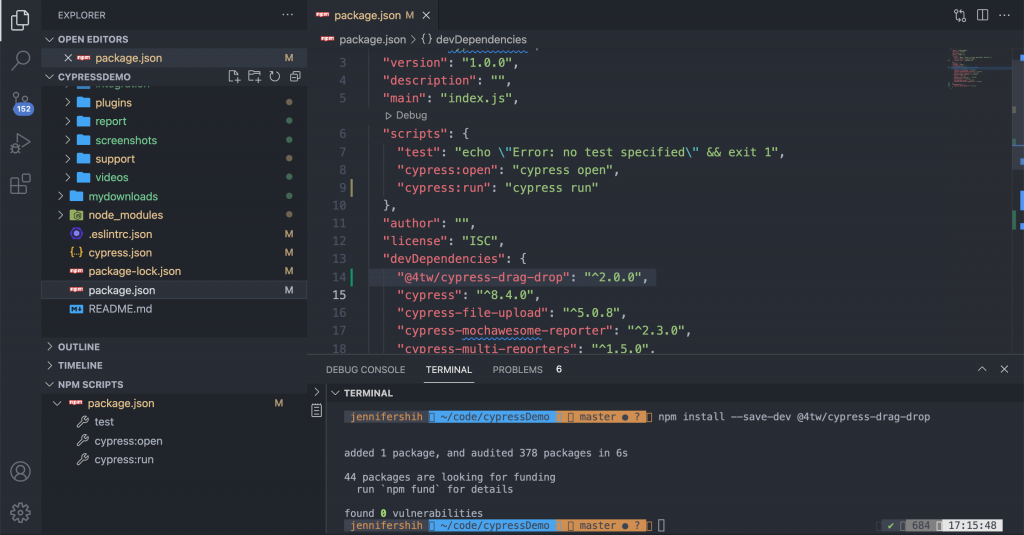1024x535 pixels.
Task: Open changes compare icon in editor toolbar
Action: pyautogui.click(x=960, y=15)
